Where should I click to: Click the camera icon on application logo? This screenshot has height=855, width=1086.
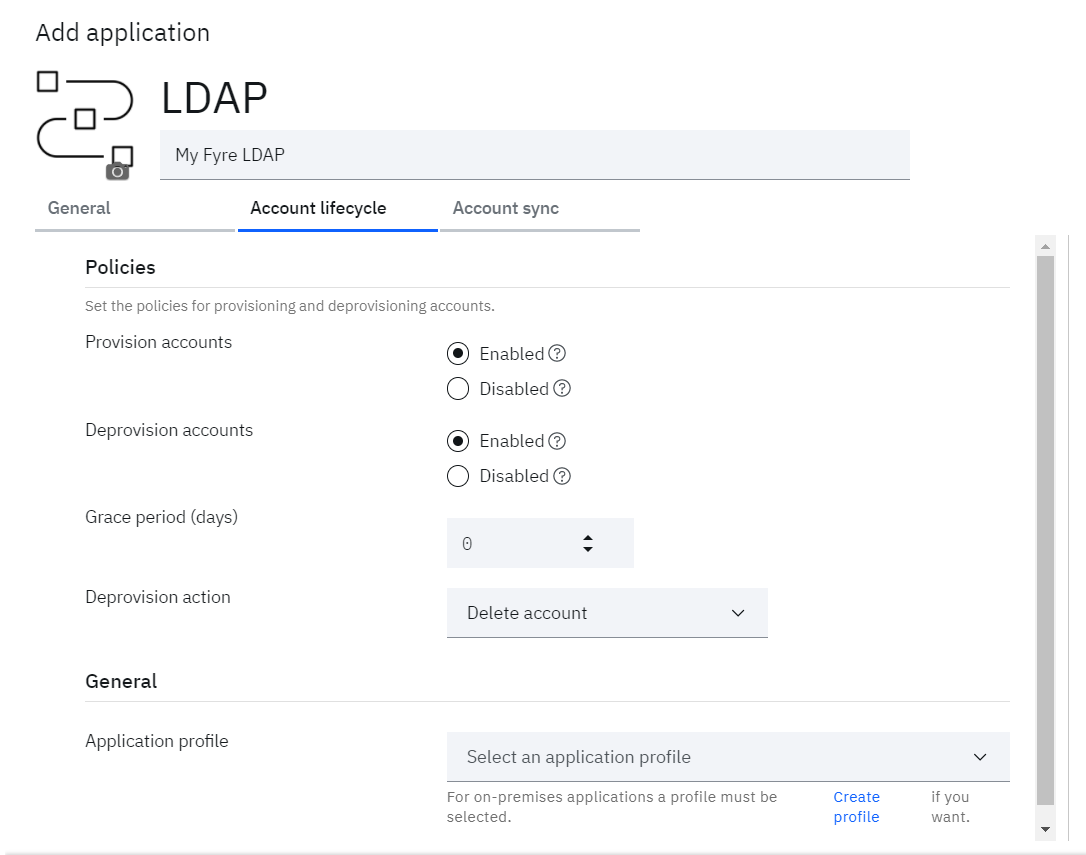coord(118,171)
